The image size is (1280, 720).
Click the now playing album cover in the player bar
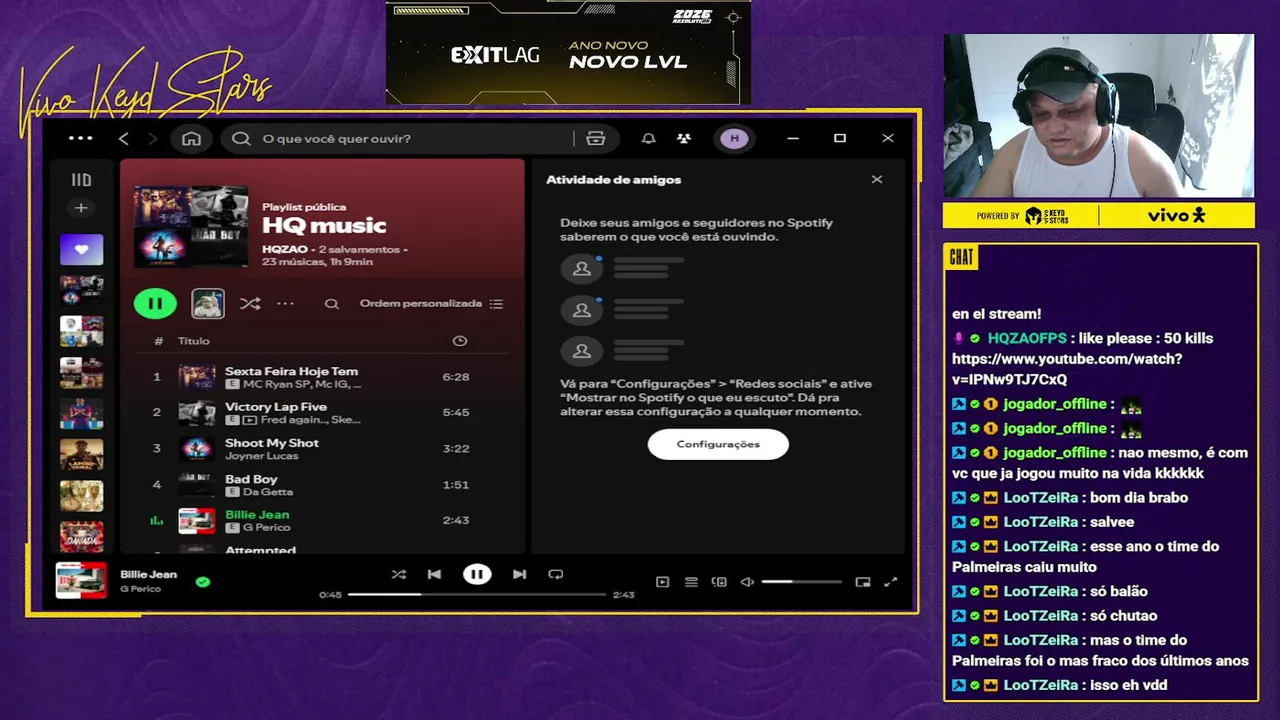[x=81, y=580]
